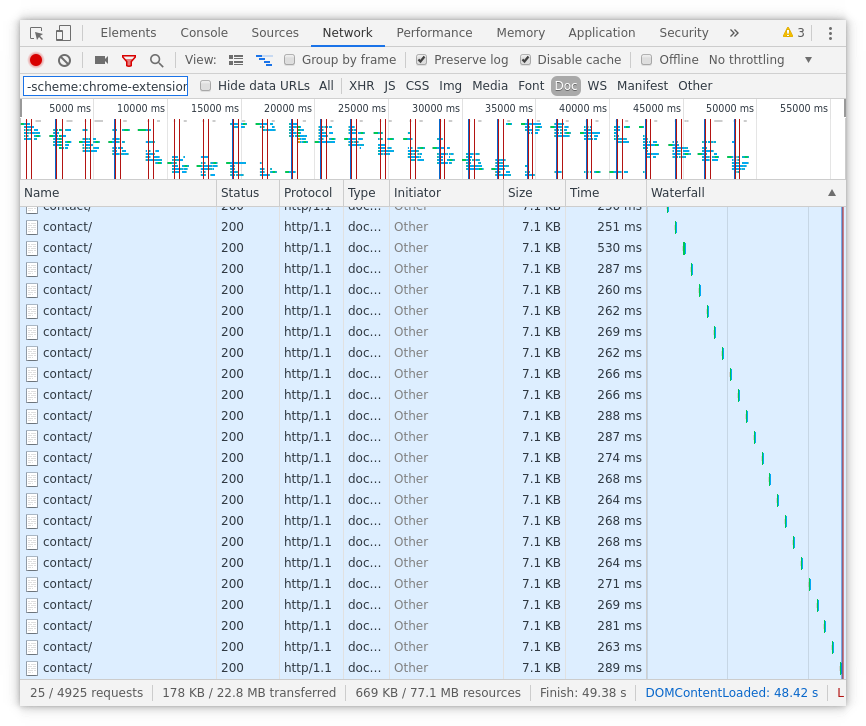
Task: Switch to the Console tab
Action: pyautogui.click(x=203, y=32)
